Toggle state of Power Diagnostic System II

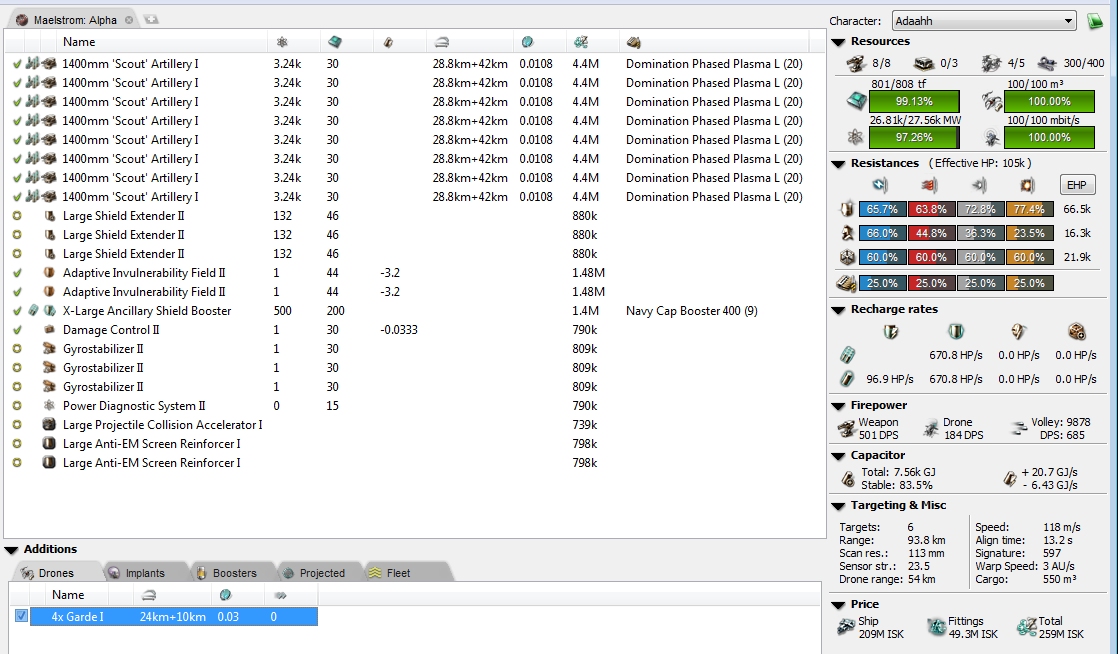point(17,406)
